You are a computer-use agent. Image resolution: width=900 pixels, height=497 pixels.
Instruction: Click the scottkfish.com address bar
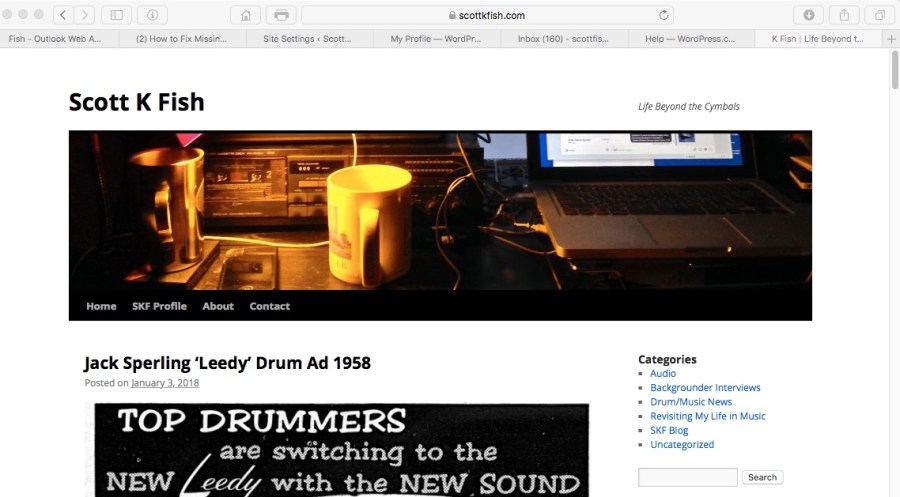point(485,15)
